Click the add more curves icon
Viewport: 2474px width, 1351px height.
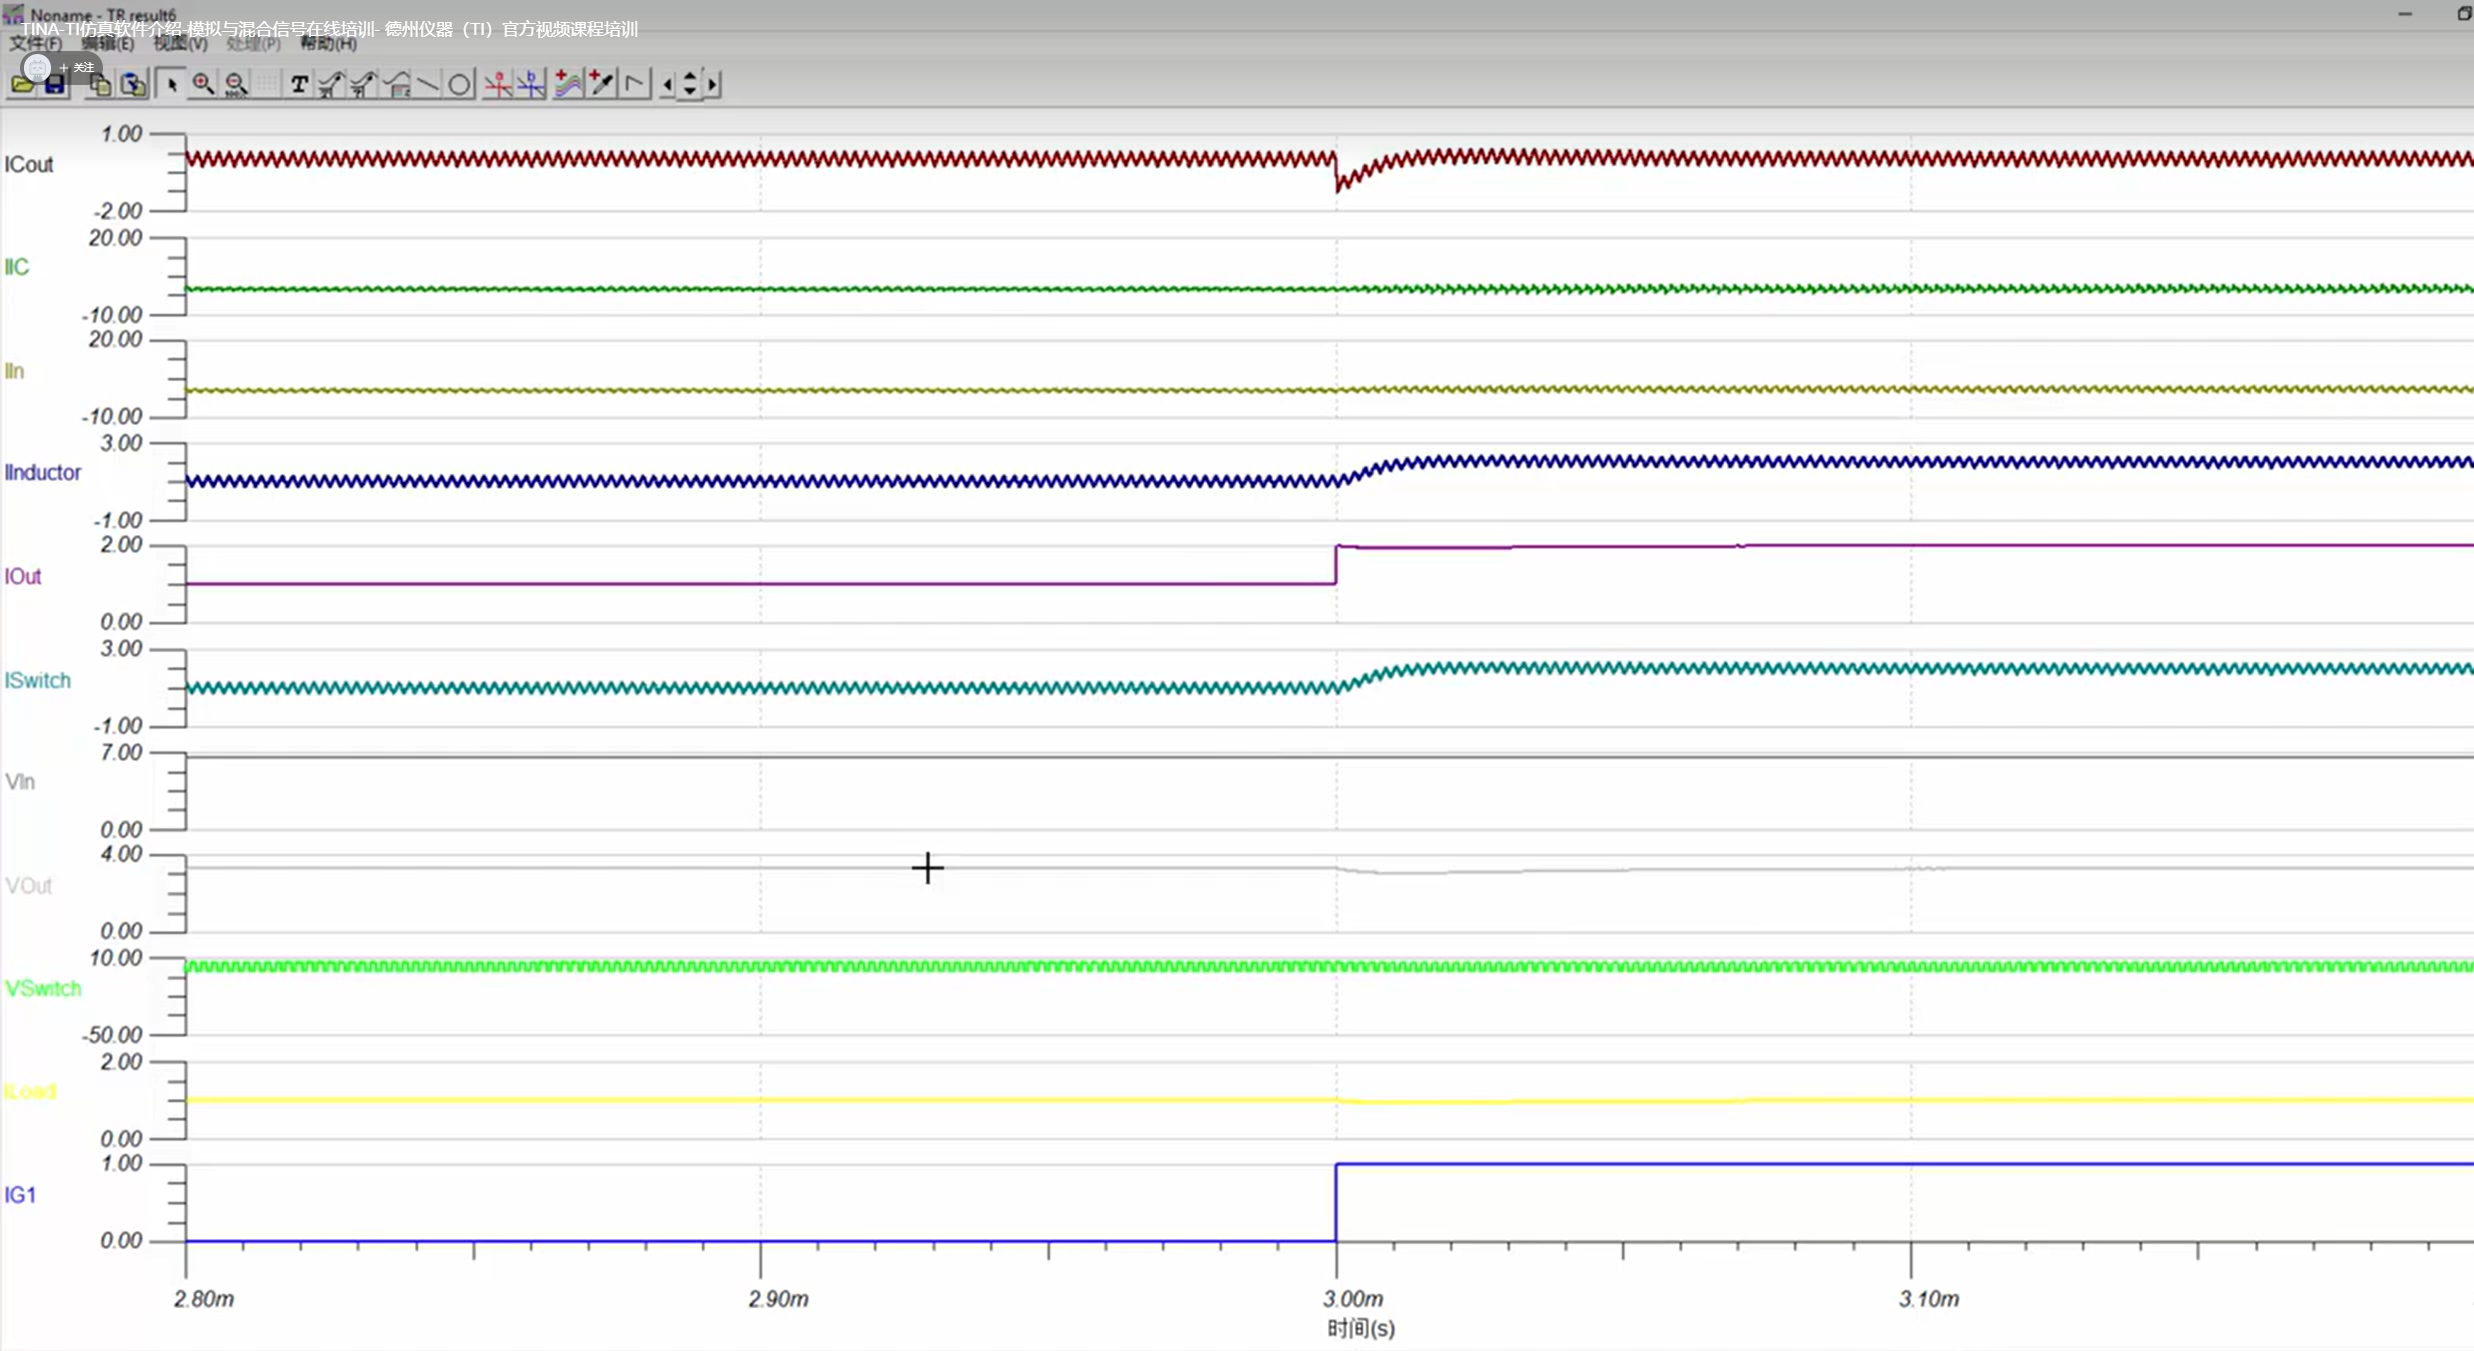coord(567,84)
